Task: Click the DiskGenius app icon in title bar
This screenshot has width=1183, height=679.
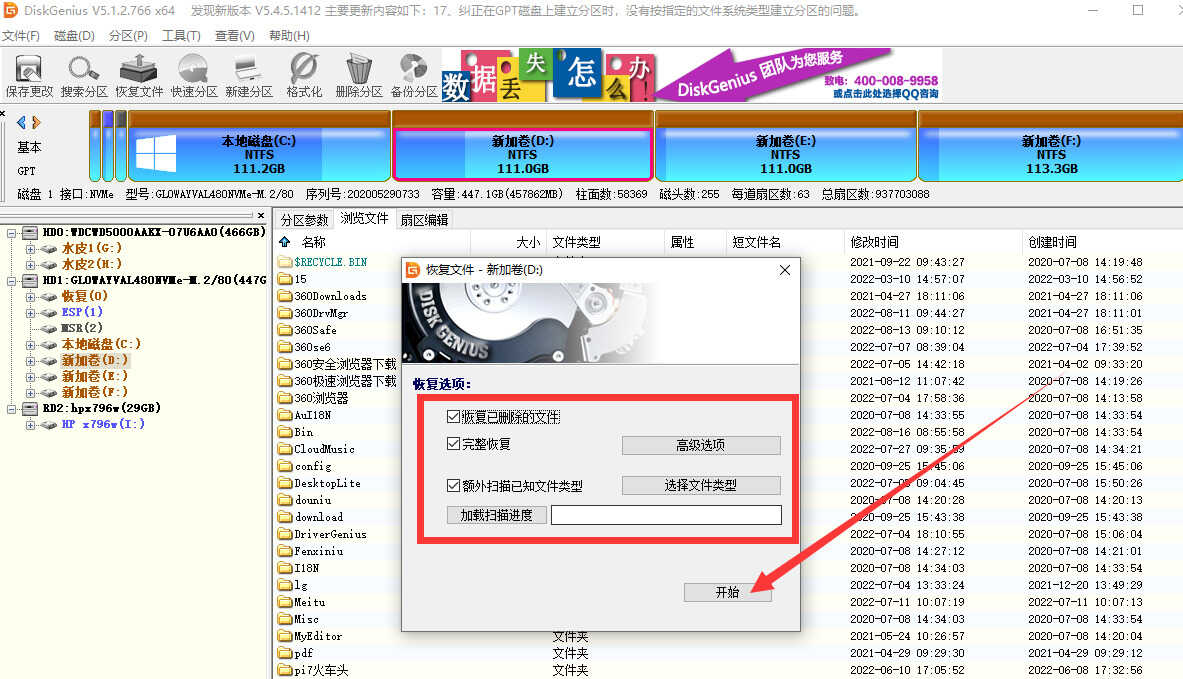Action: (x=11, y=10)
